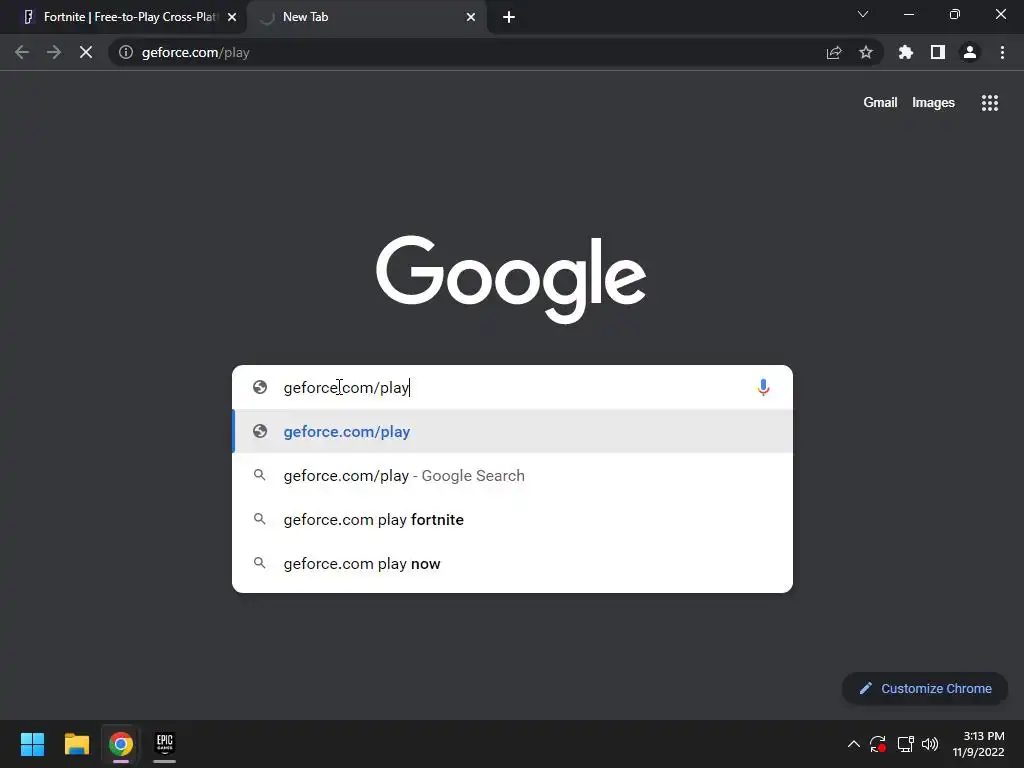Open a new tab with the plus button
The image size is (1024, 768).
509,17
